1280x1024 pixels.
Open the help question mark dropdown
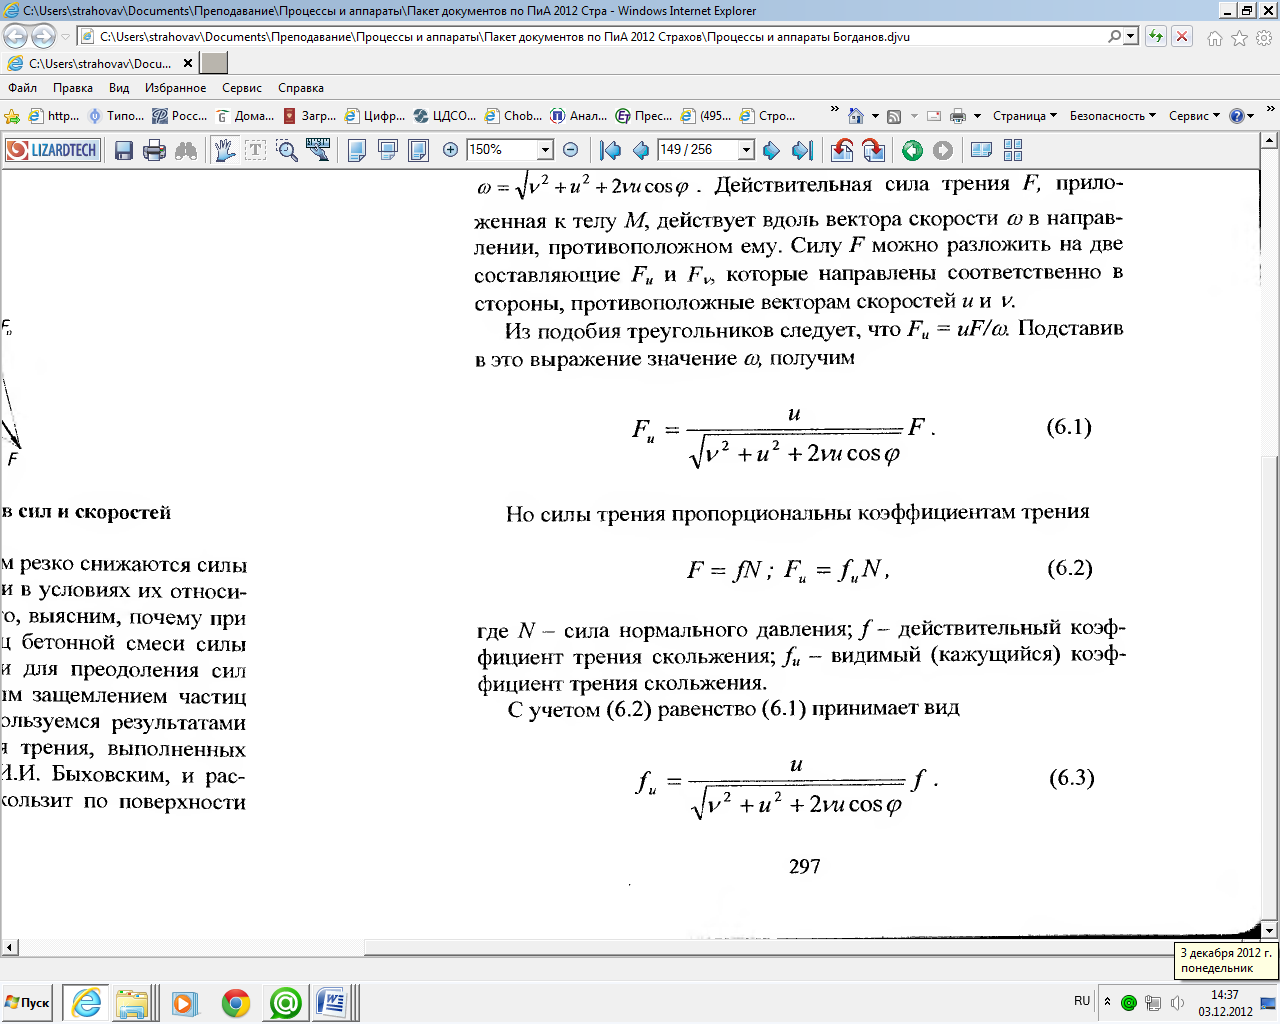(1242, 116)
